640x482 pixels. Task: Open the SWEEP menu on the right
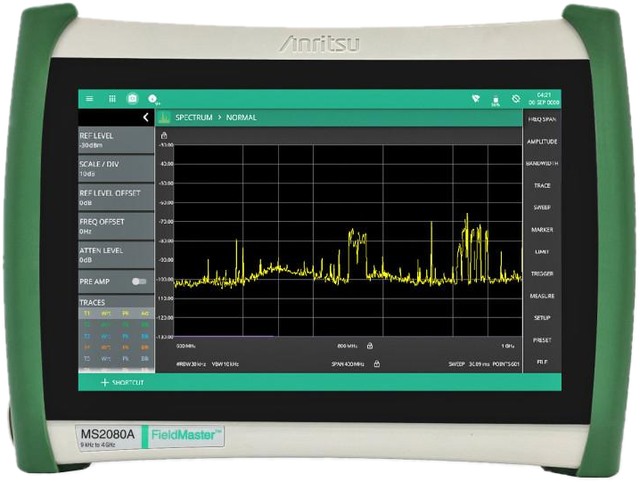[x=542, y=207]
